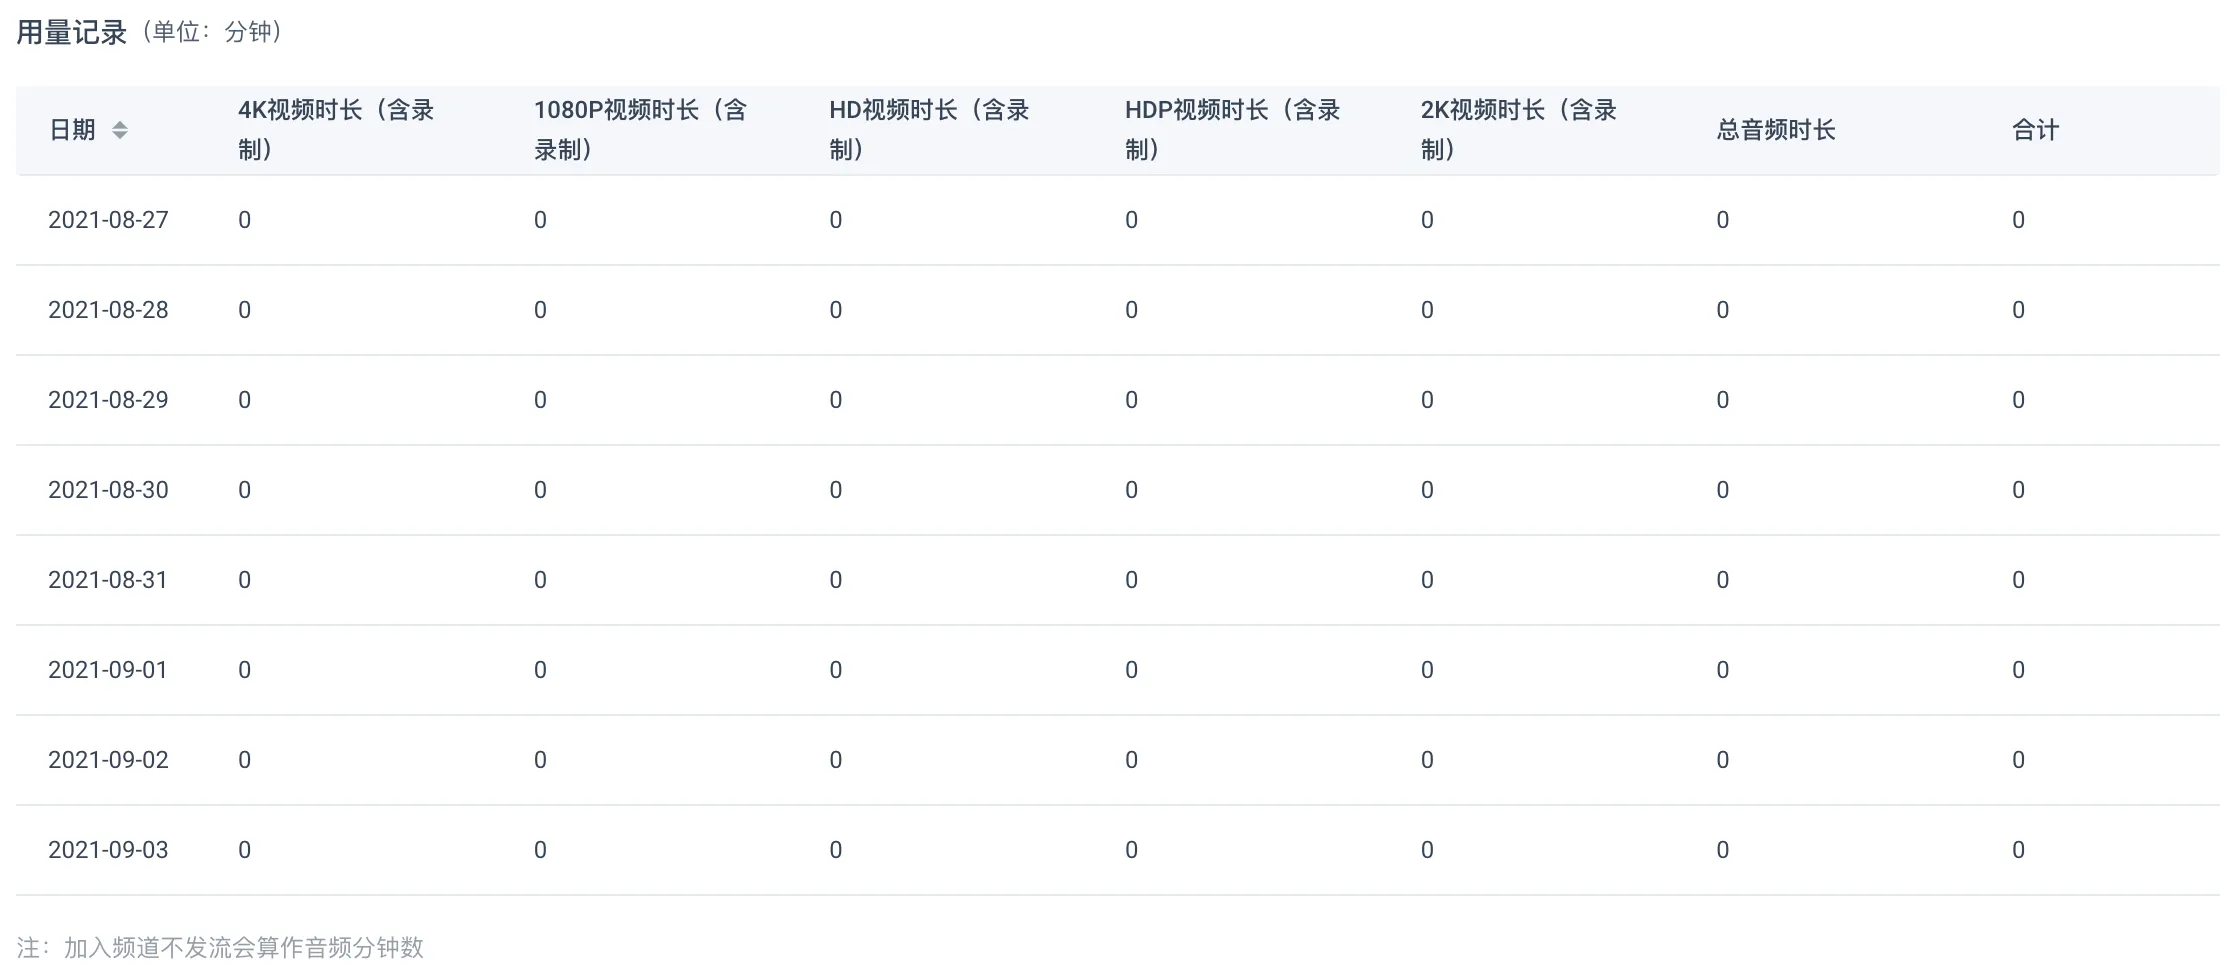
Task: Select the 2021-08-29 date cell
Action: tap(108, 400)
